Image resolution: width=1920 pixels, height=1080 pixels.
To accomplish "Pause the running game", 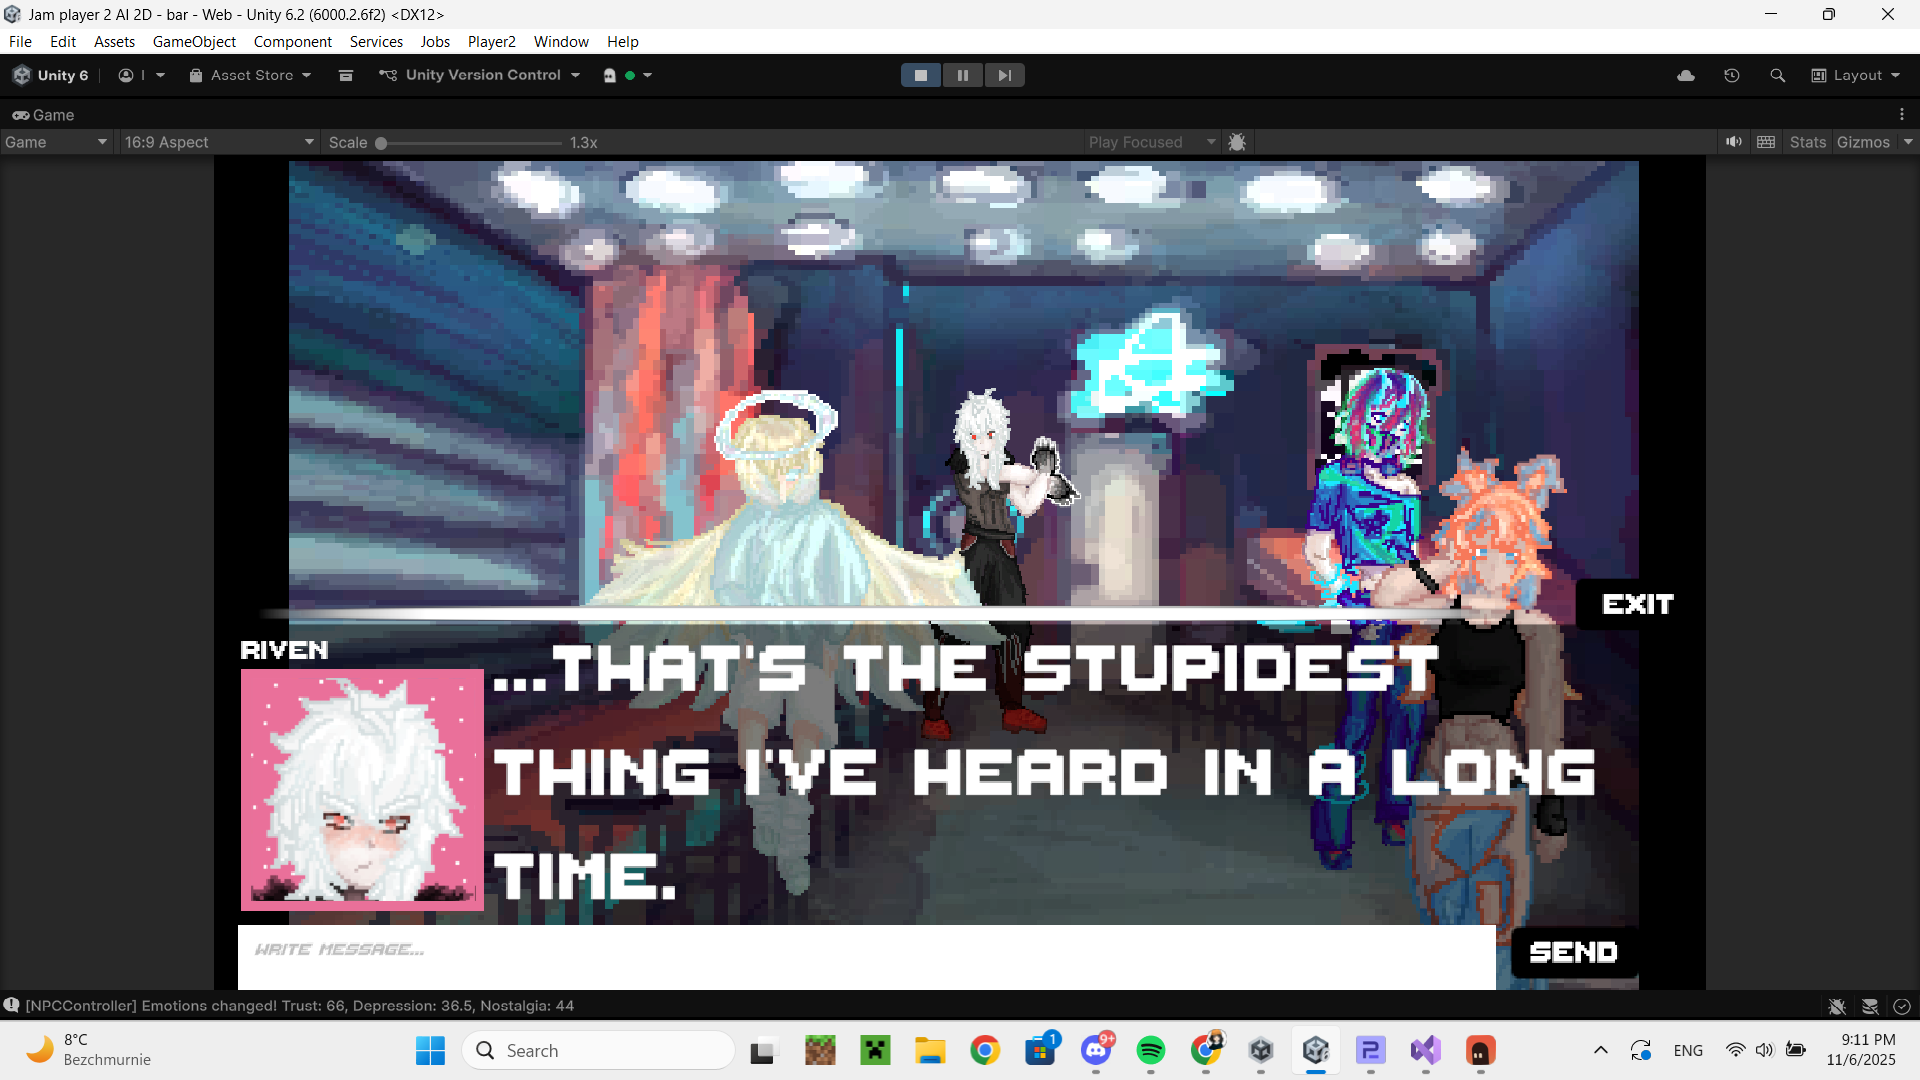I will tap(962, 75).
